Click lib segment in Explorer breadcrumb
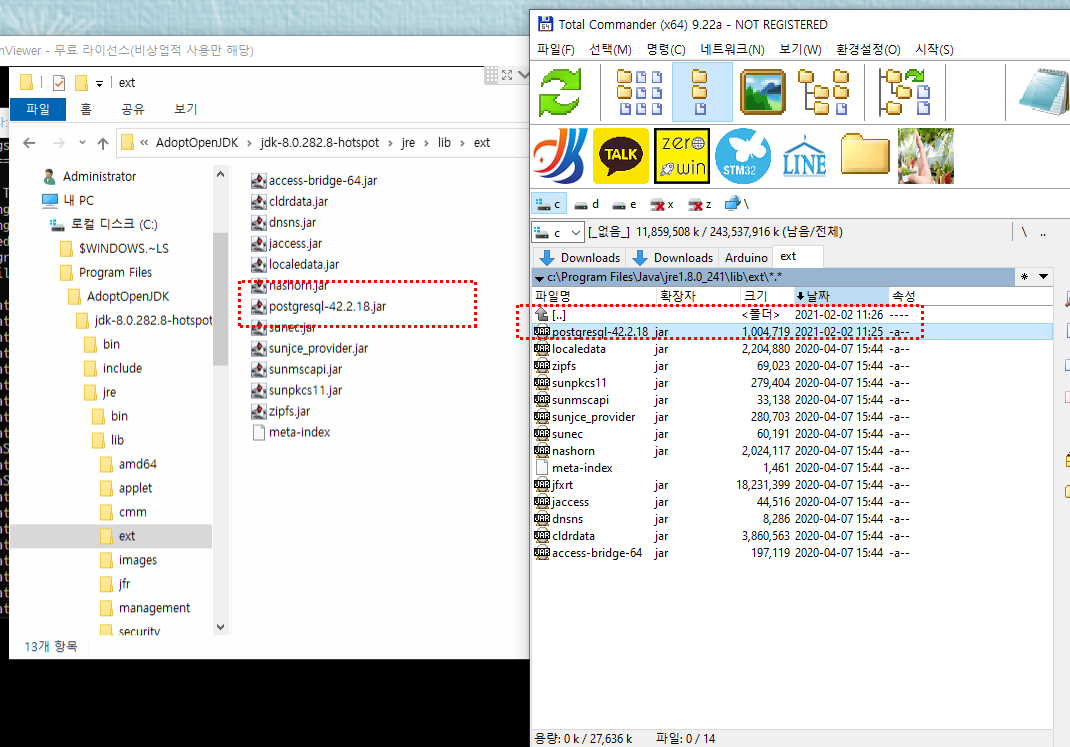 444,143
